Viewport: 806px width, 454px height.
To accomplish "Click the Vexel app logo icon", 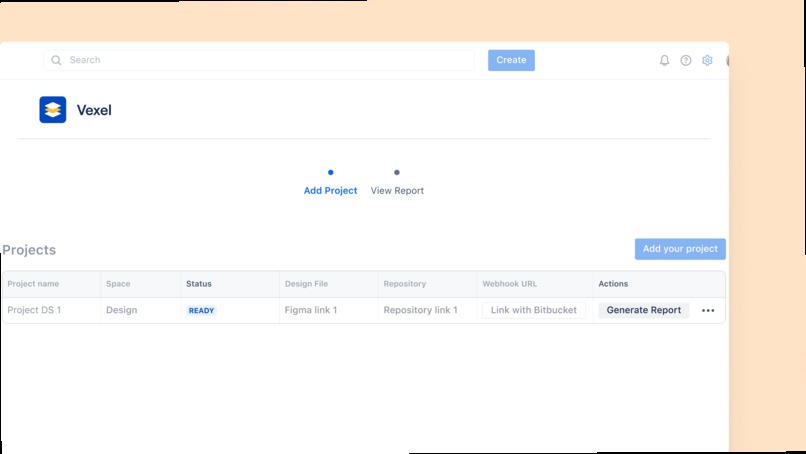I will [53, 110].
